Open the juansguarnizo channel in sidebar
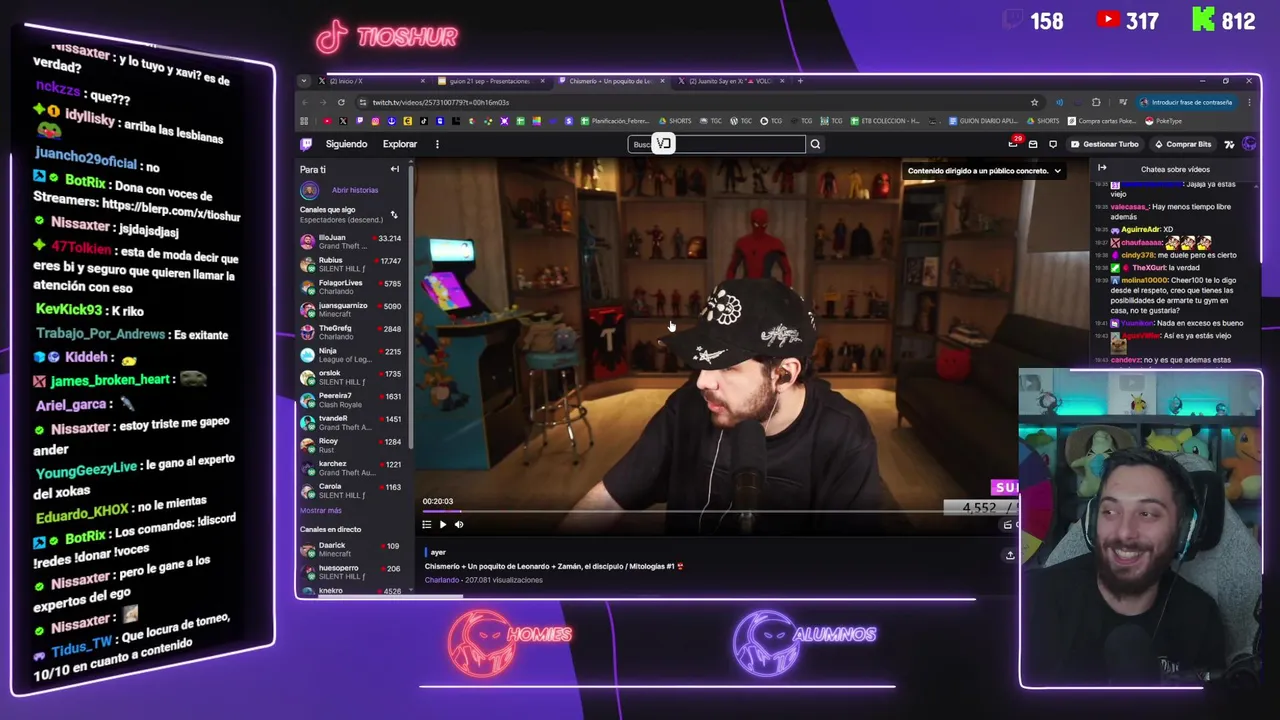This screenshot has width=1280, height=720. coord(350,309)
